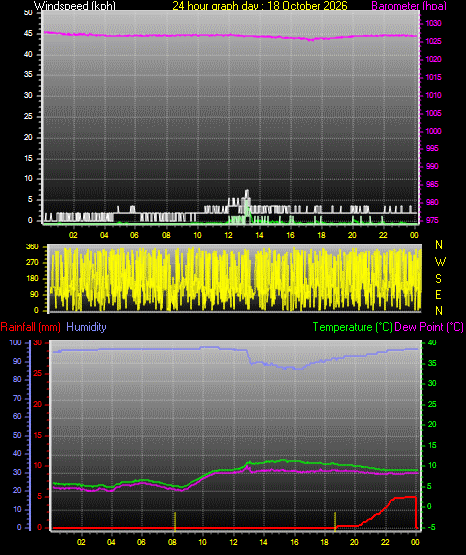Select the "24 hour graph day : 18 October 2026" heading

pyautogui.click(x=260, y=6)
